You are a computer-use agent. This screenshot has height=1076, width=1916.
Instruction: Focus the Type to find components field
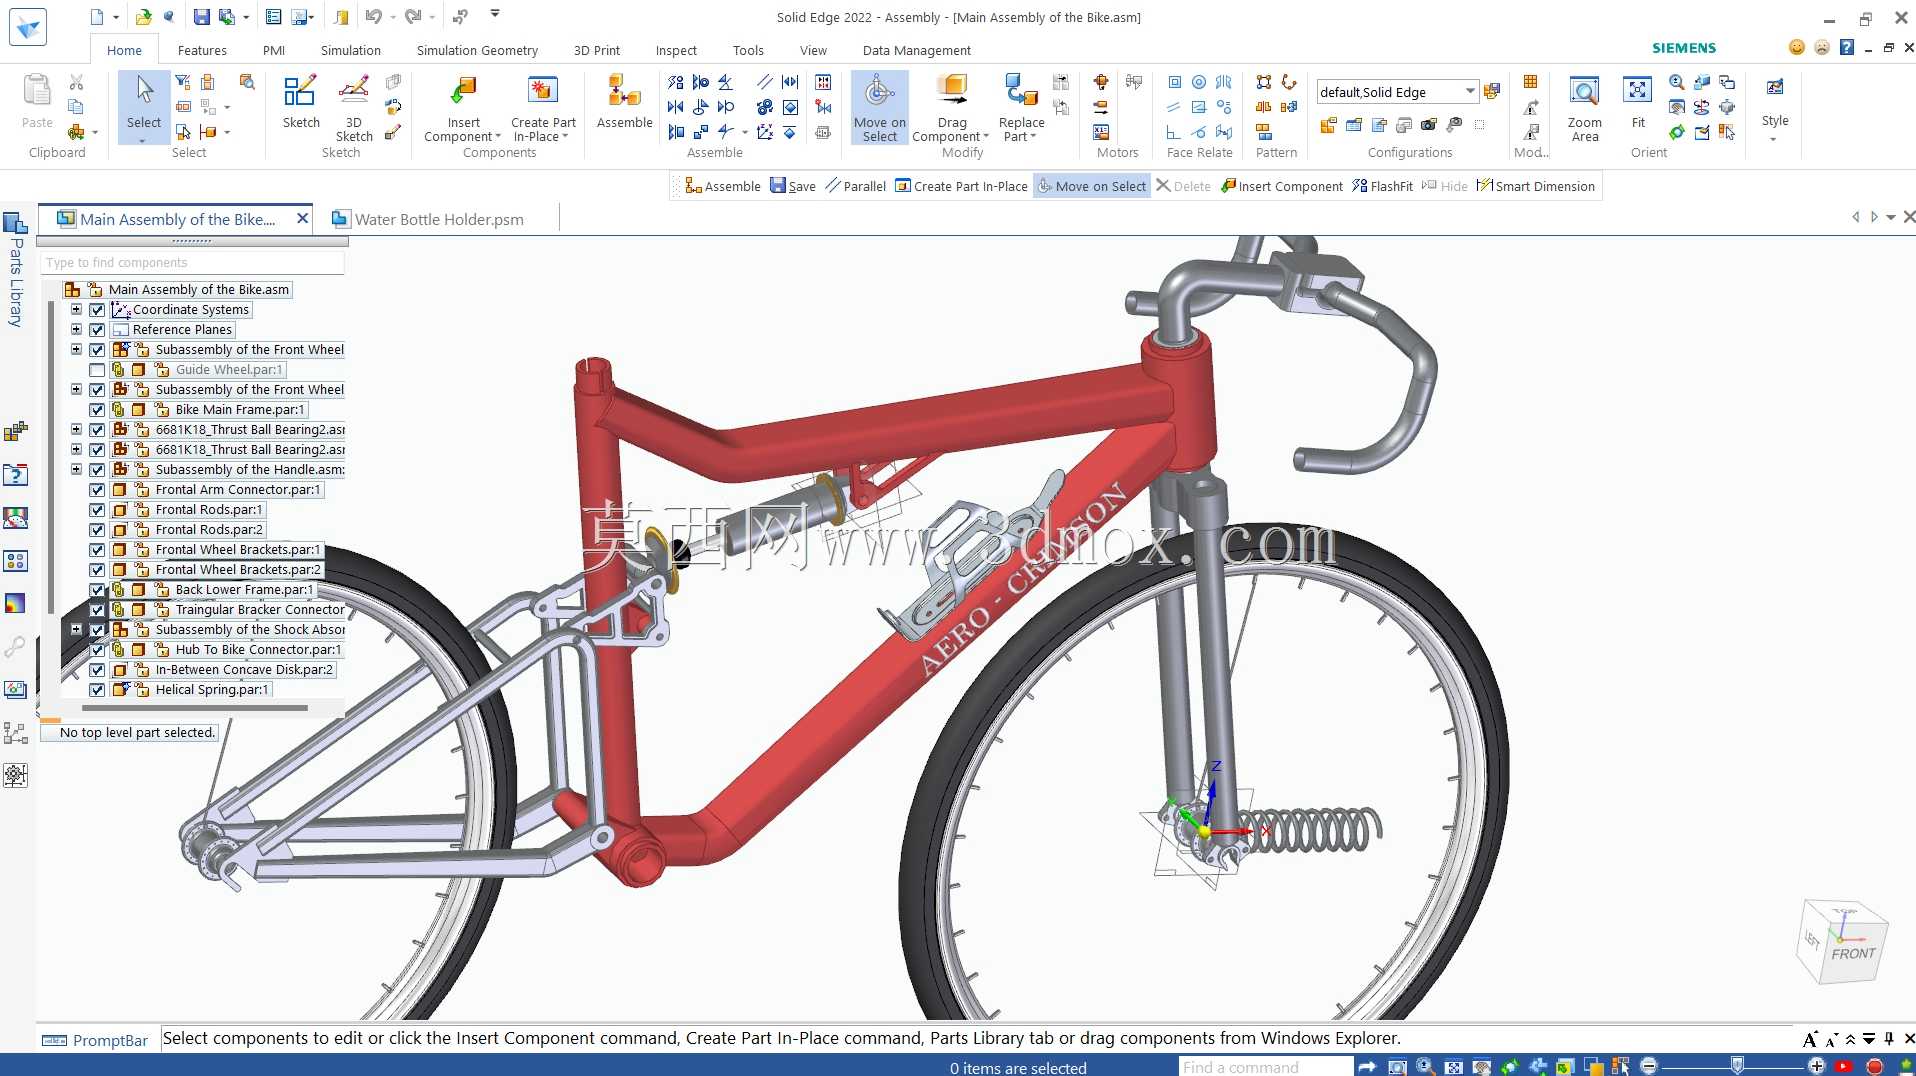point(193,262)
